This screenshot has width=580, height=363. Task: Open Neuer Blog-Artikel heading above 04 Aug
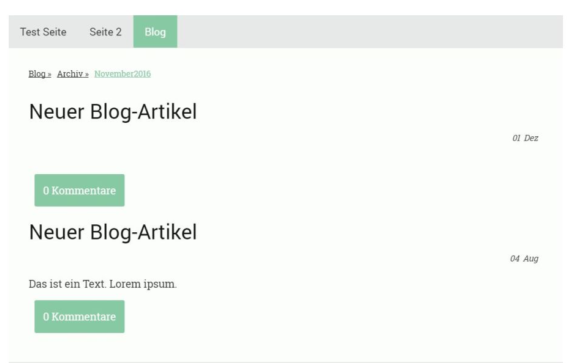click(113, 232)
